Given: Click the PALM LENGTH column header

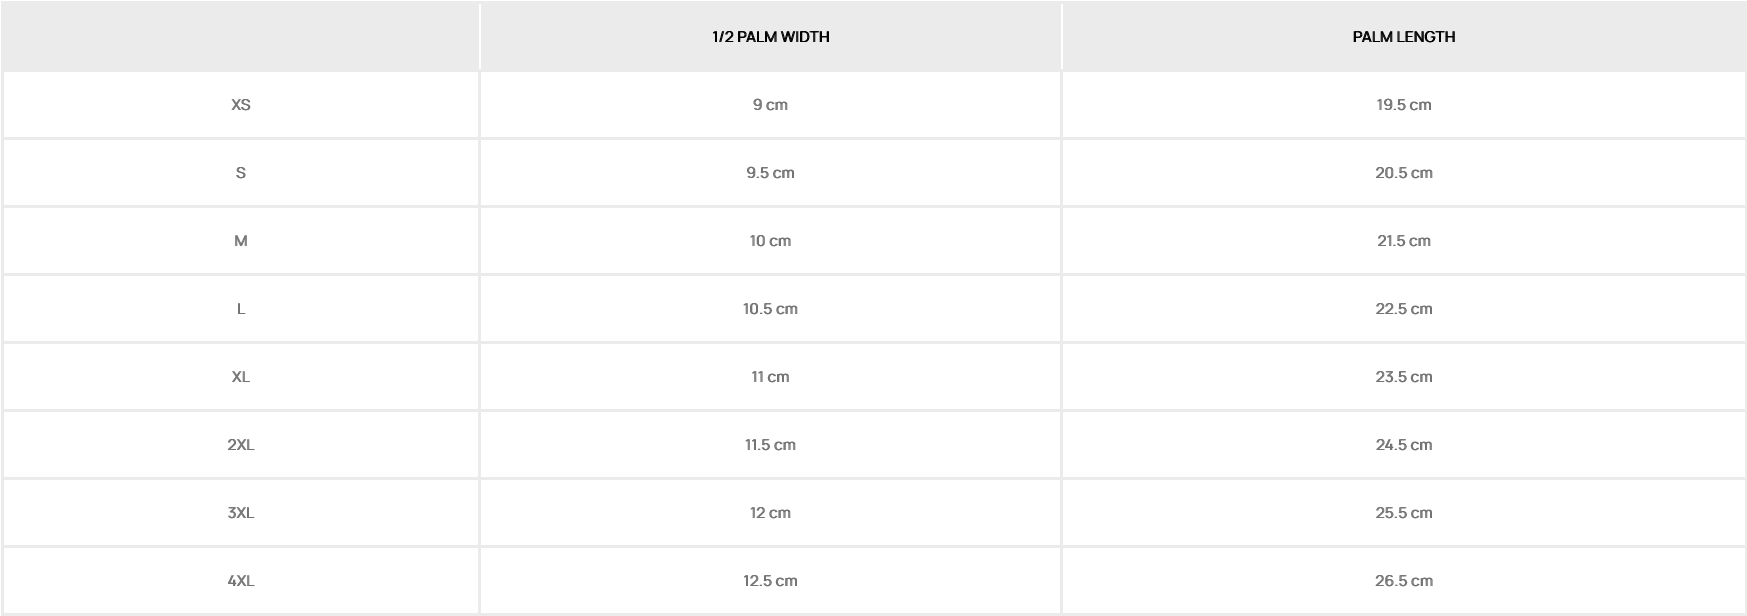Looking at the screenshot, I should click(1403, 37).
